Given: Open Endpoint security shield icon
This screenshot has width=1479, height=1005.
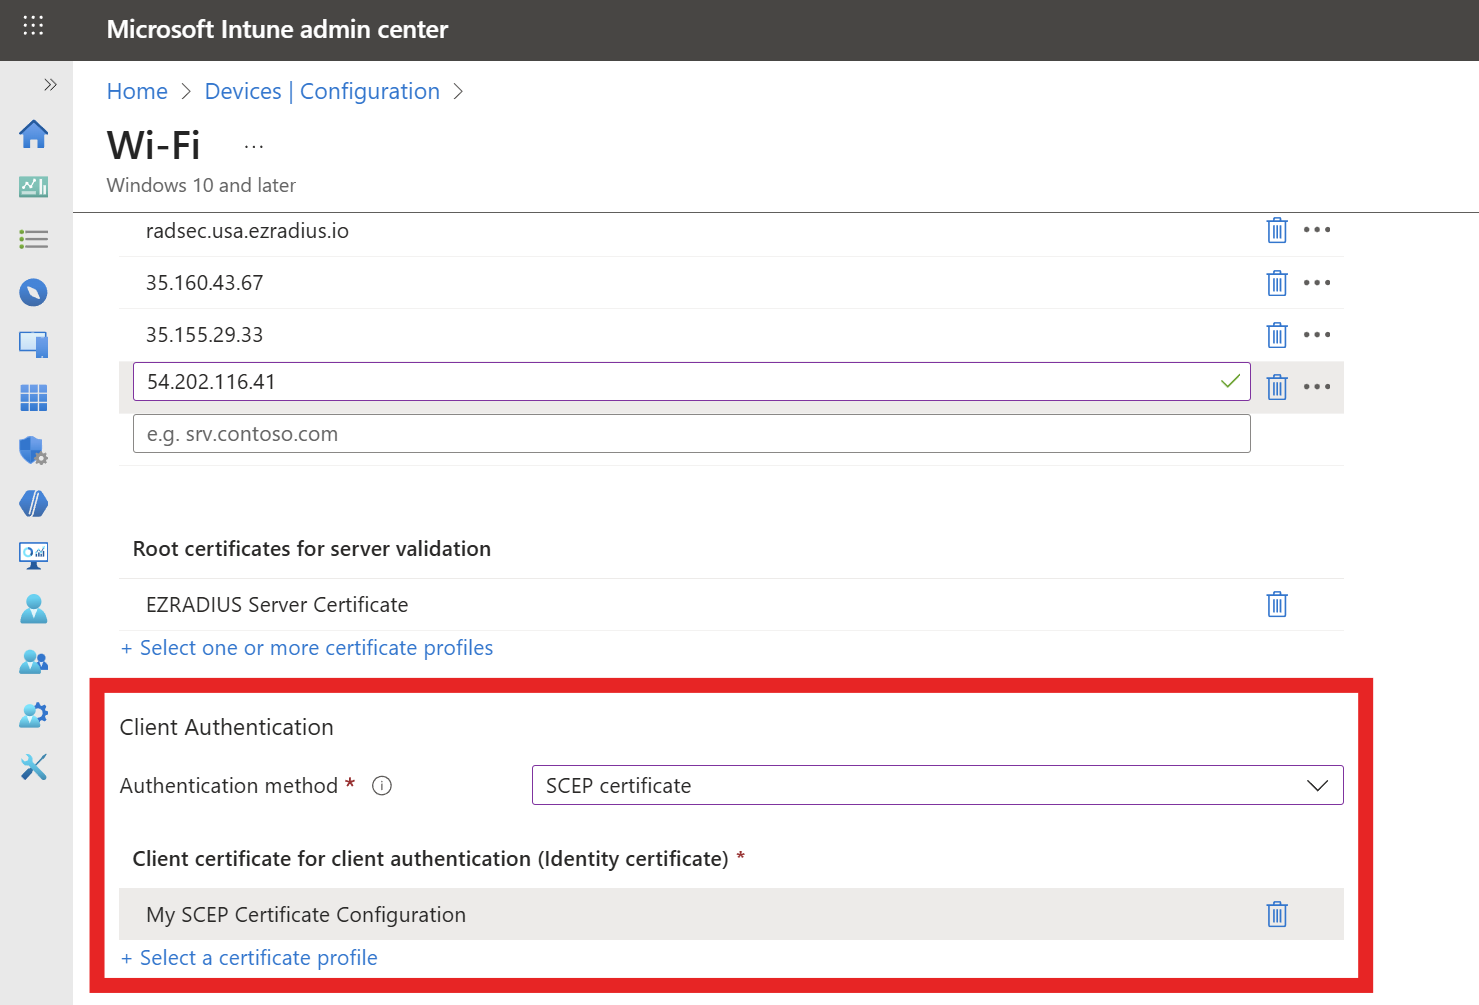Looking at the screenshot, I should [34, 450].
